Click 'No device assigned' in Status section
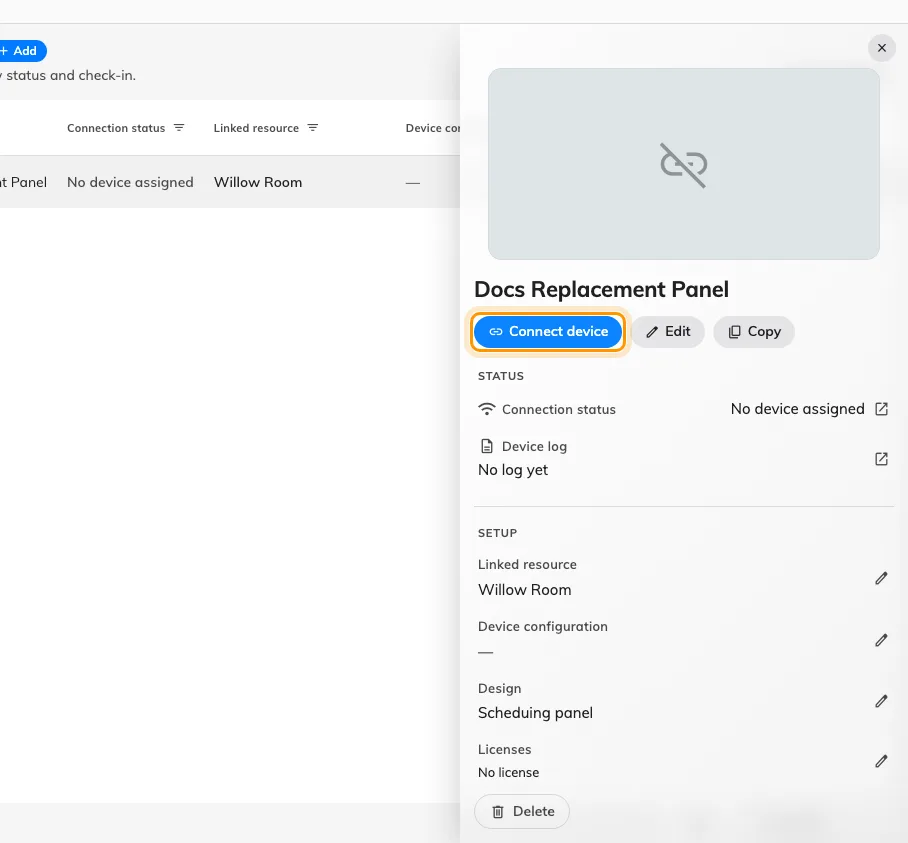The height and width of the screenshot is (843, 908). [x=797, y=409]
